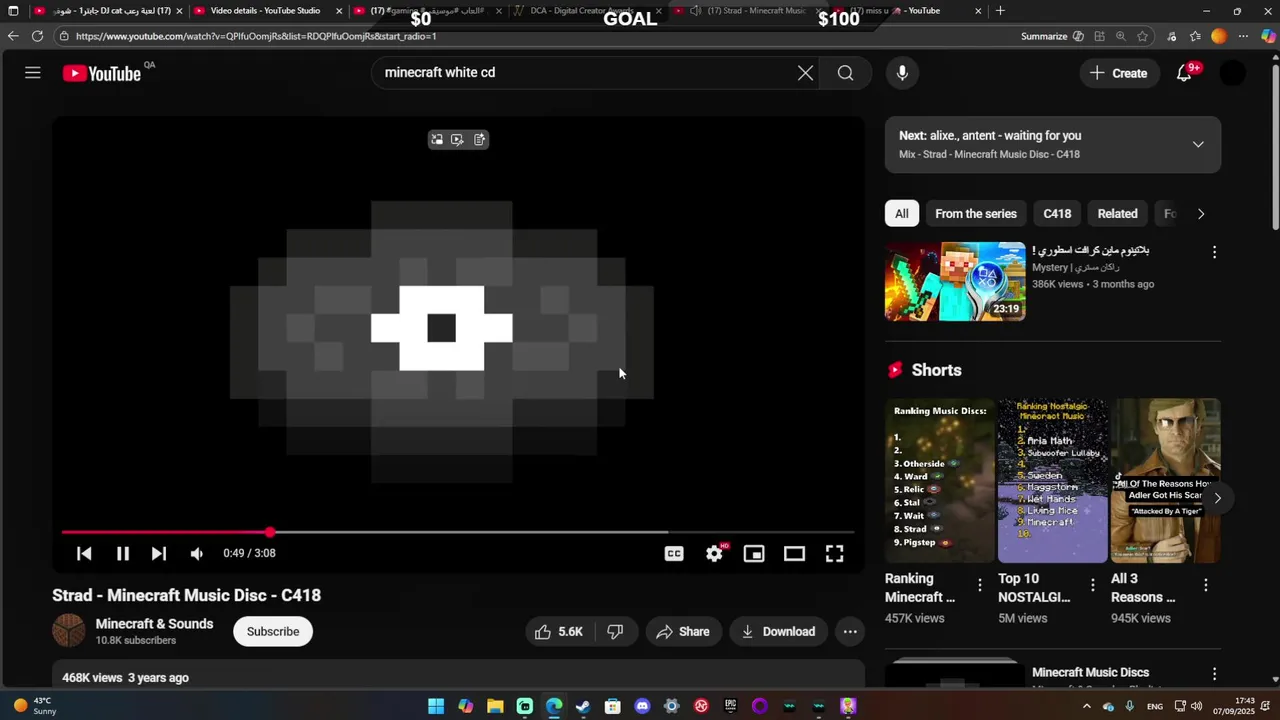Go to the YouTube home logo
The image size is (1280, 720).
pos(102,73)
